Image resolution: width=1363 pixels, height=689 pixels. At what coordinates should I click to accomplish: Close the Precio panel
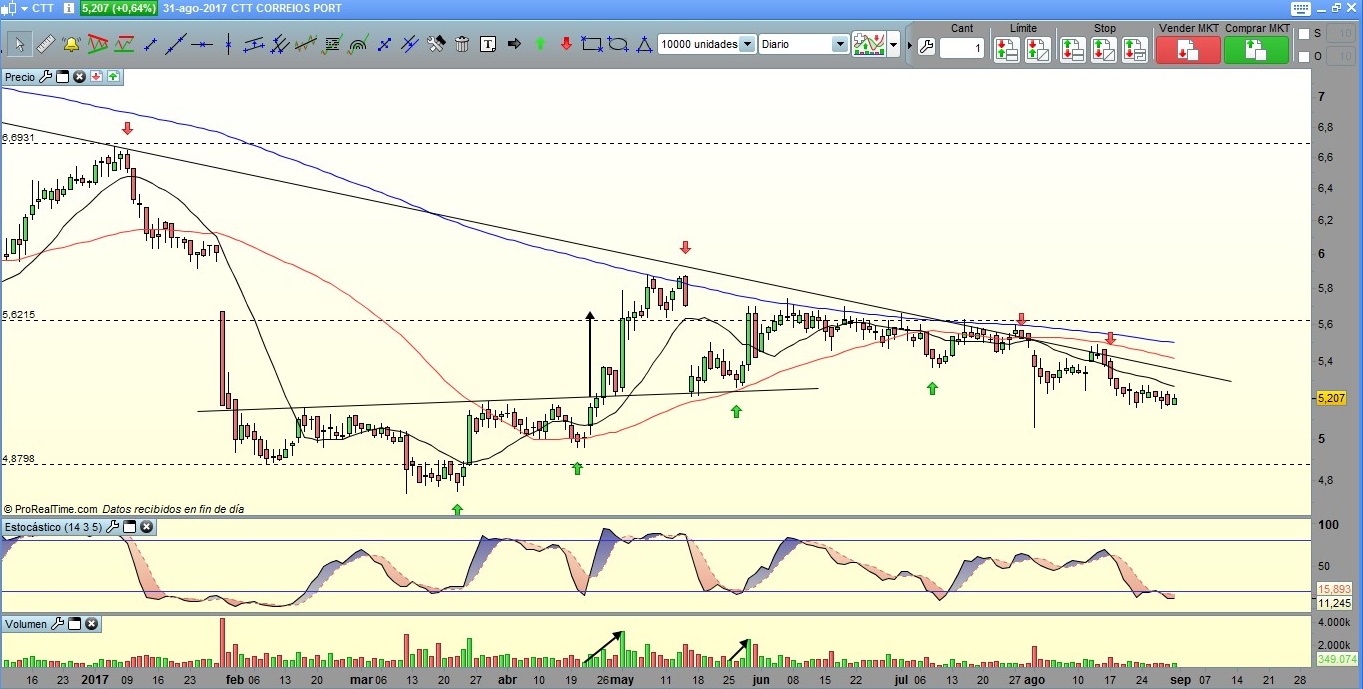click(79, 76)
